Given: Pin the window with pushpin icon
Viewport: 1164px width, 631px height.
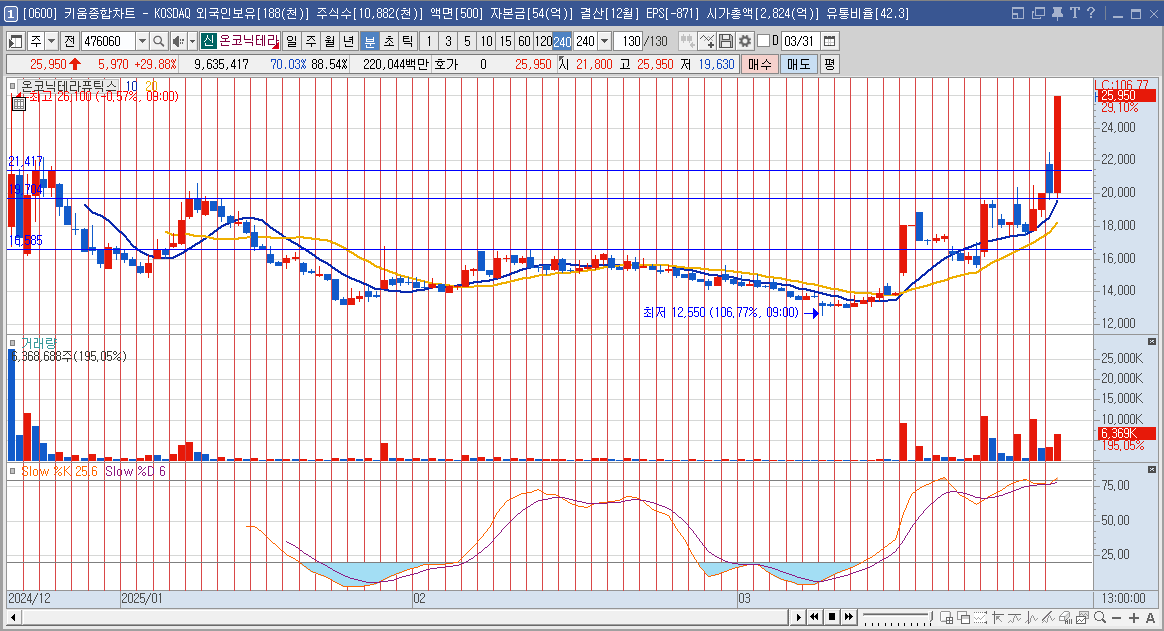Looking at the screenshot, I should click(x=1057, y=13).
